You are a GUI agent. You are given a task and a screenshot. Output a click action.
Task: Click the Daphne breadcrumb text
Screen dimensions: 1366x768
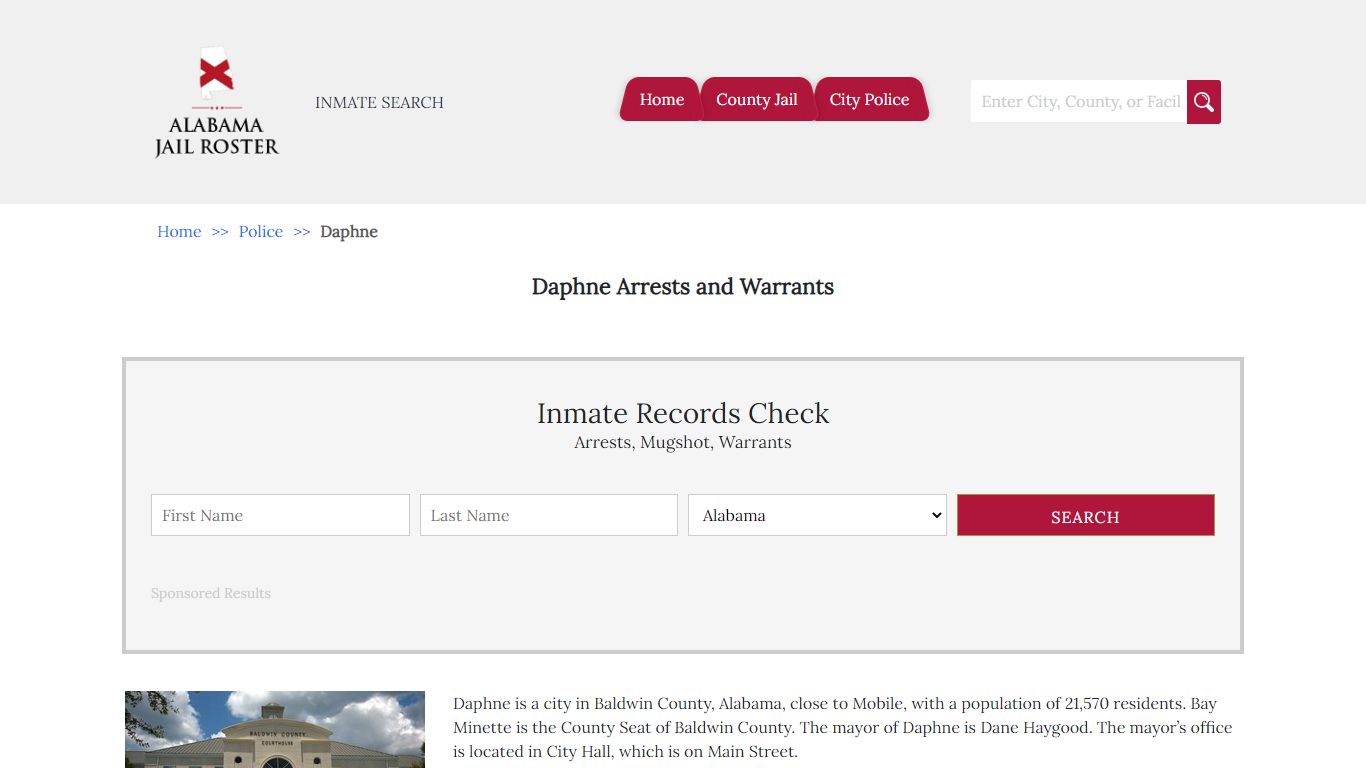click(349, 231)
